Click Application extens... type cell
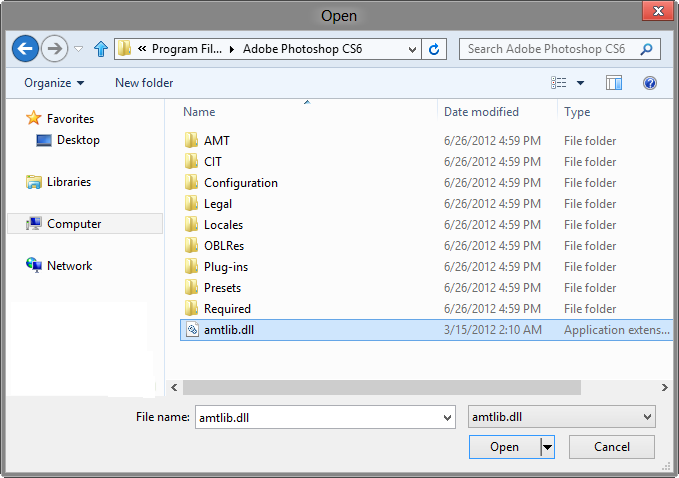 tap(617, 330)
